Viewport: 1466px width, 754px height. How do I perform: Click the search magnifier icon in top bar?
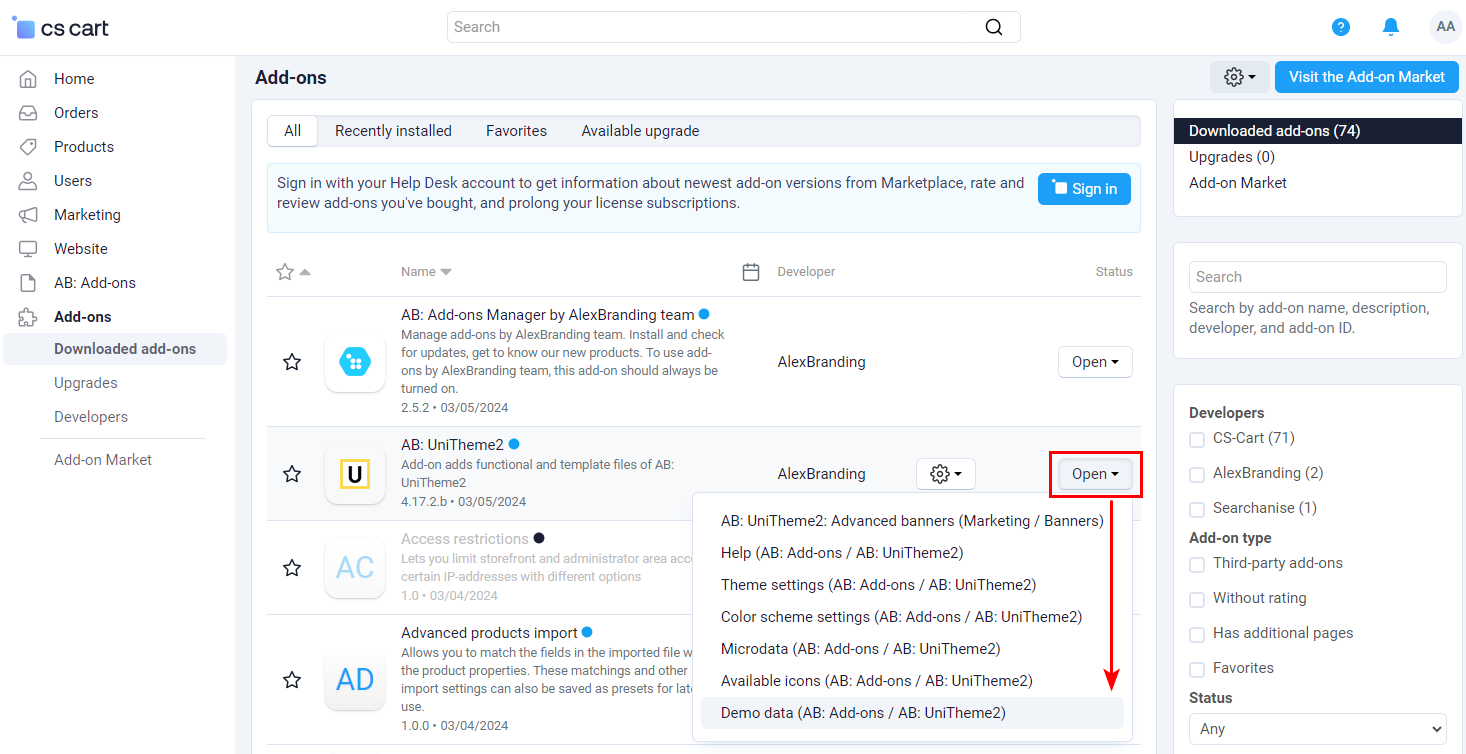994,27
